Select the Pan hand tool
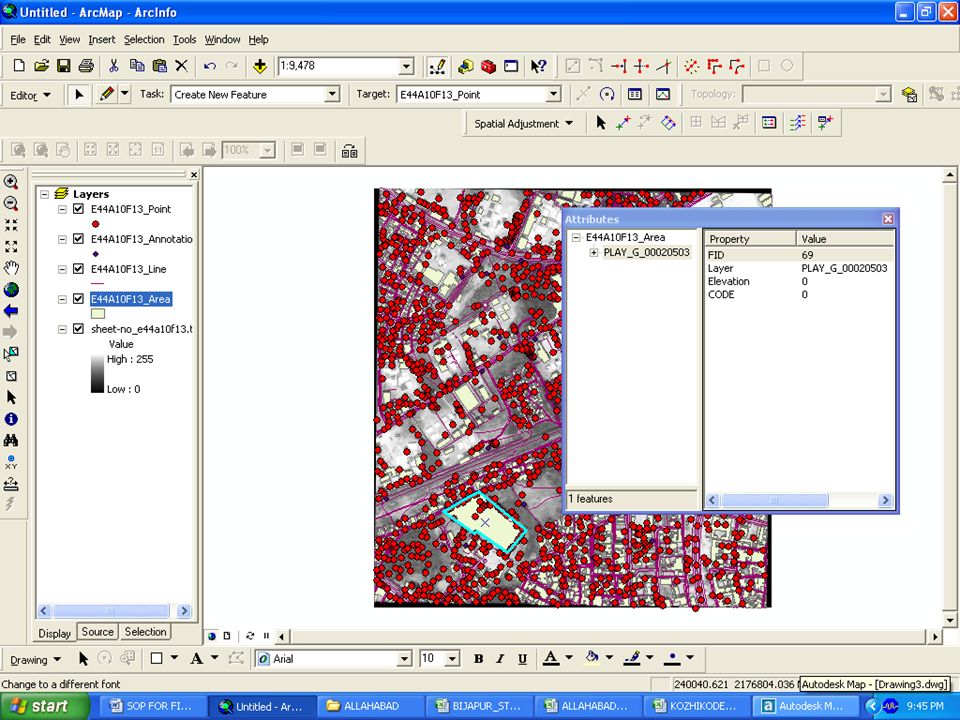The width and height of the screenshot is (960, 720). (11, 268)
